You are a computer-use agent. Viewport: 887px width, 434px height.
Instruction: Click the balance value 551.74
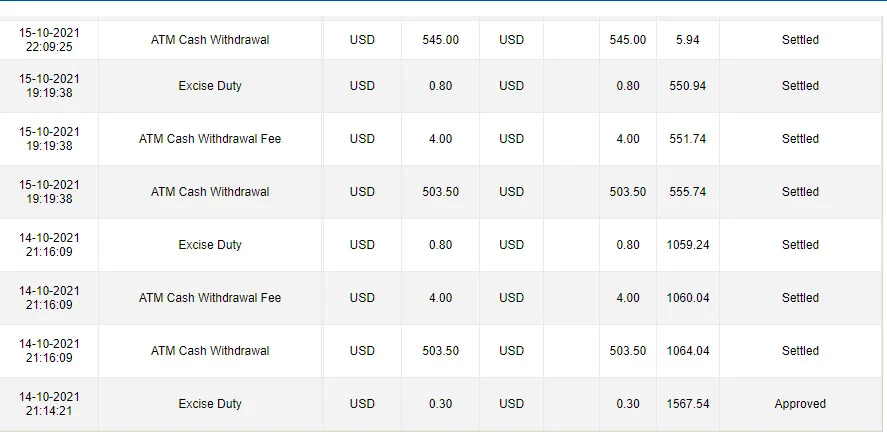coord(688,139)
